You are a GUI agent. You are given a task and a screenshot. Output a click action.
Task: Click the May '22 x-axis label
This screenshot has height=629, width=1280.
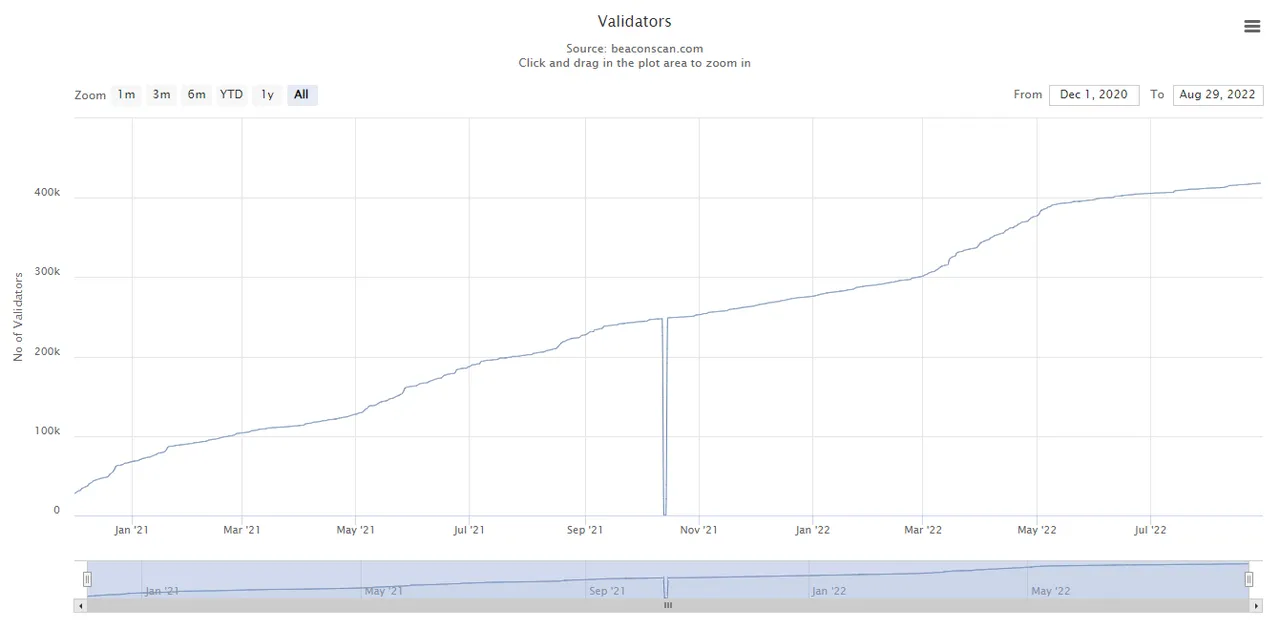pos(1037,530)
